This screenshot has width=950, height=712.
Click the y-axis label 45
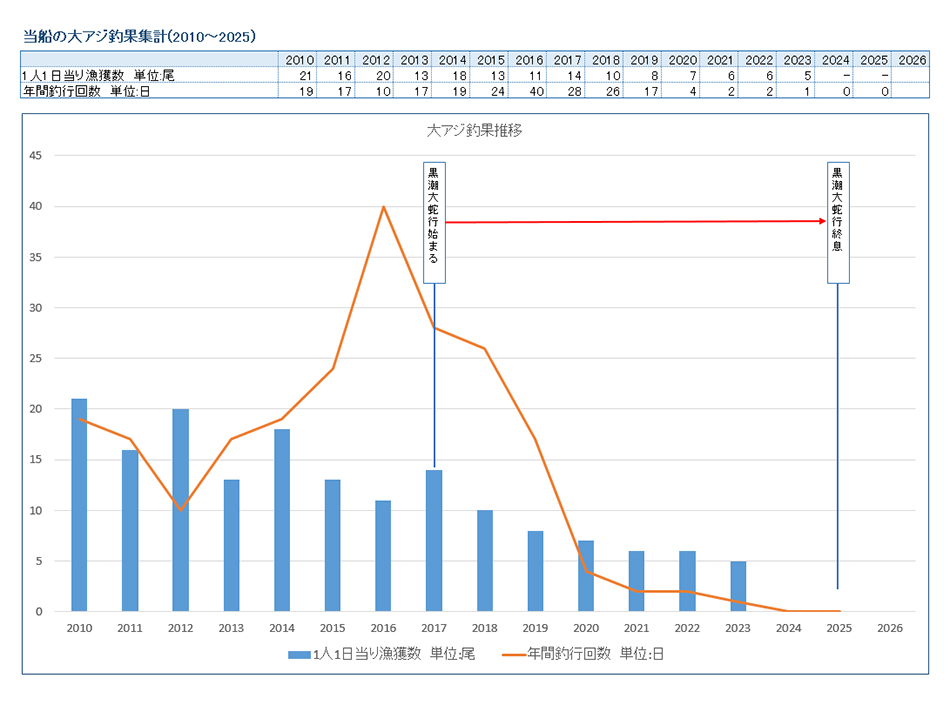pos(35,156)
